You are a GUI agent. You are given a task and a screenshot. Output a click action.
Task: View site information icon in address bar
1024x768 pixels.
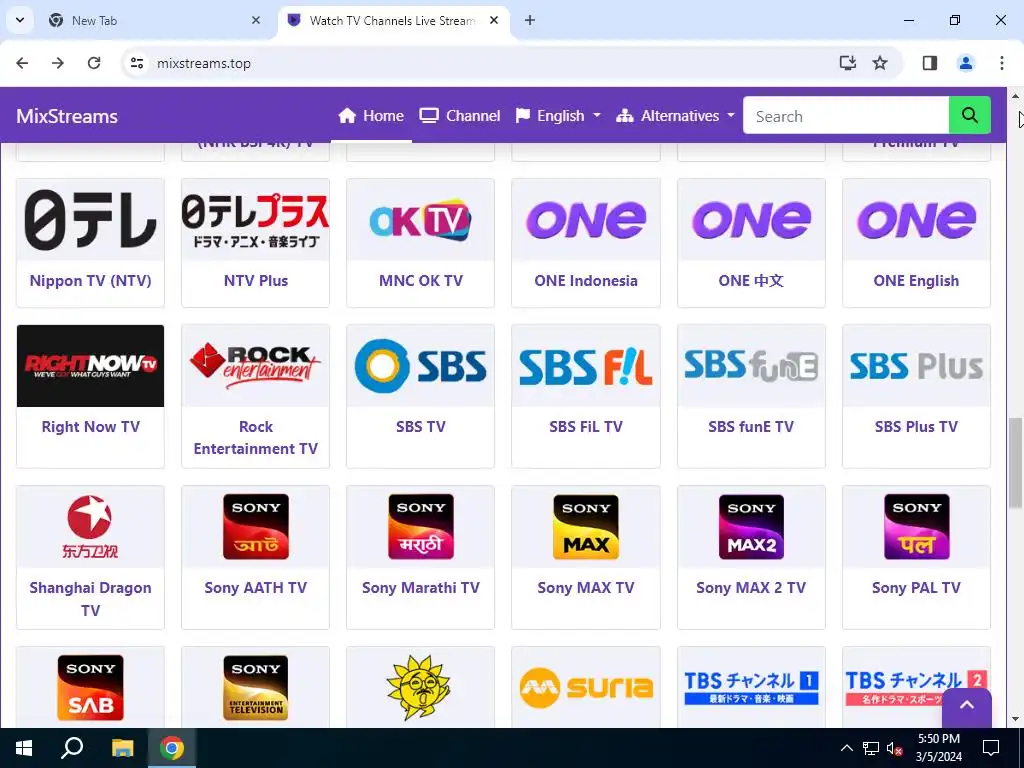(136, 63)
